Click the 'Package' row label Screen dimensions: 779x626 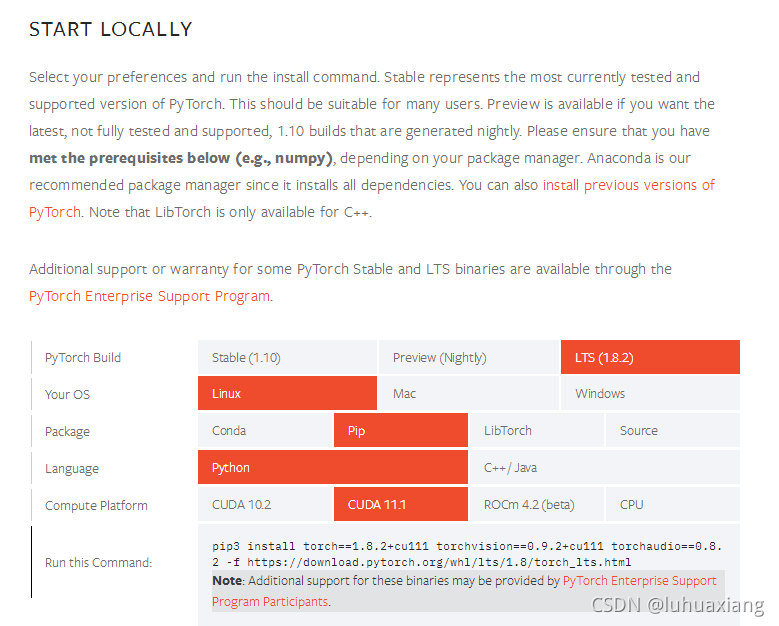pos(68,431)
